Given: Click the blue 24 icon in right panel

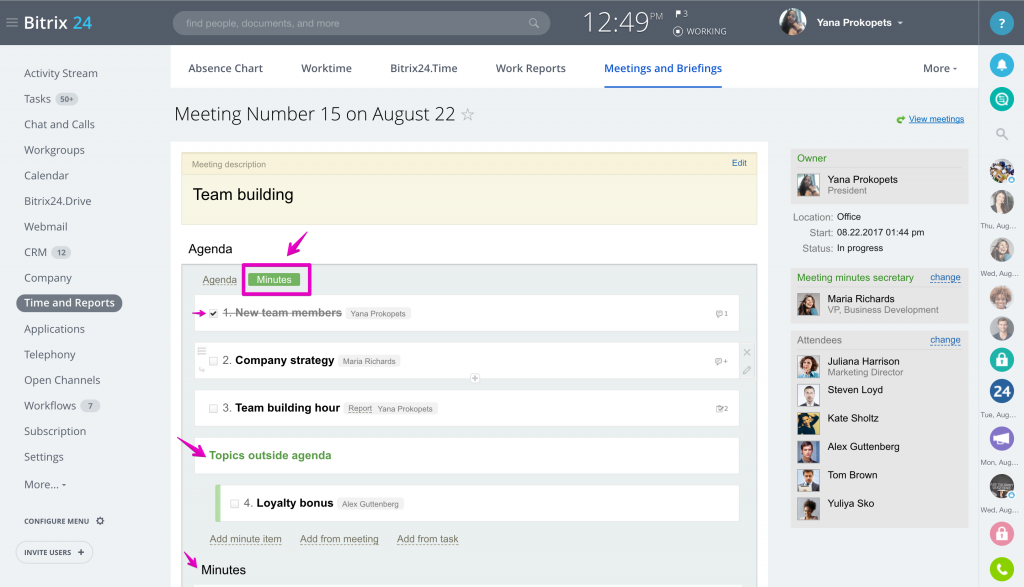Looking at the screenshot, I should 1001,391.
